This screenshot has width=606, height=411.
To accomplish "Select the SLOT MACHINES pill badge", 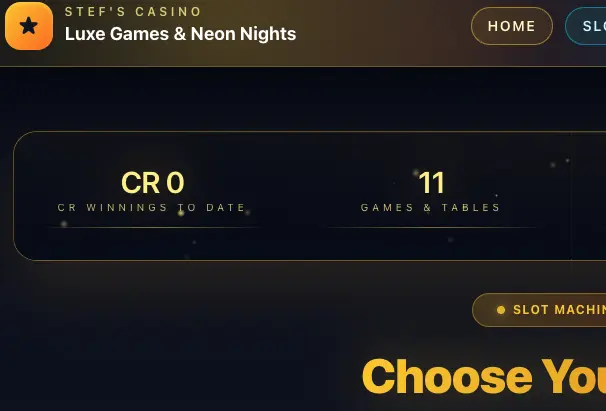I will coord(545,310).
